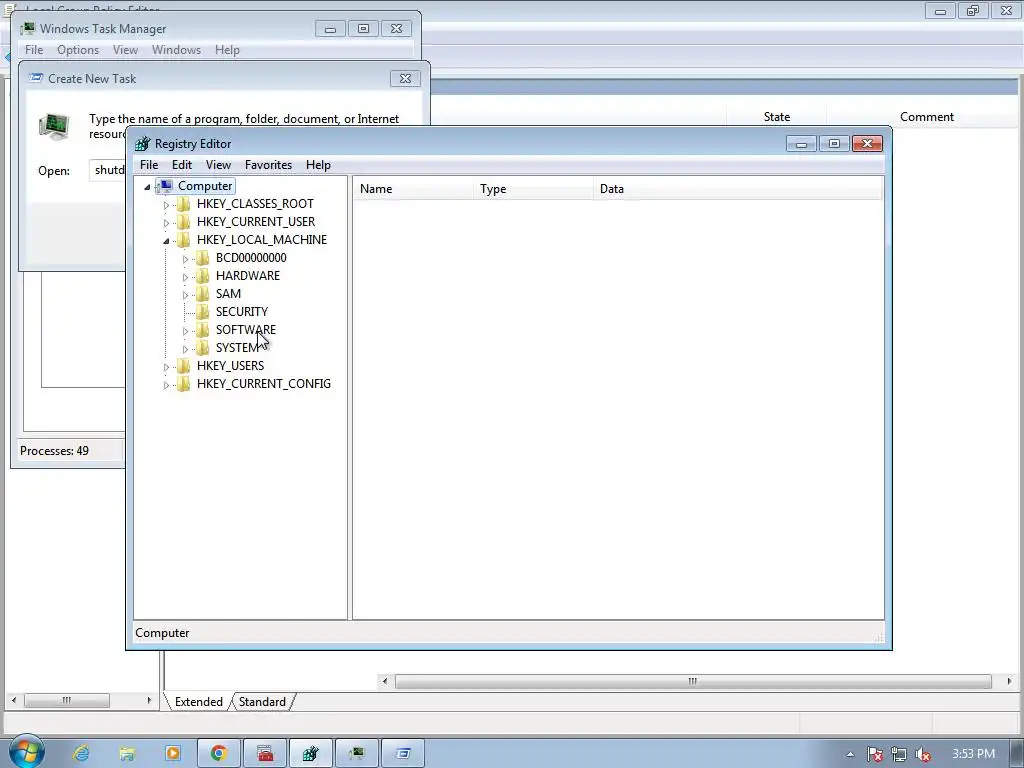
Task: Switch to the Standard tab
Action: [262, 701]
